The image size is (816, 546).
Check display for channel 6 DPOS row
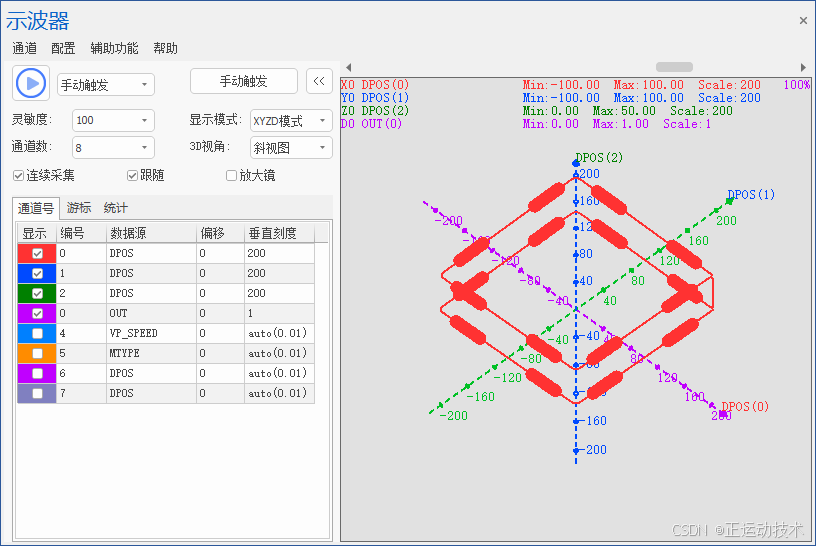[37, 373]
